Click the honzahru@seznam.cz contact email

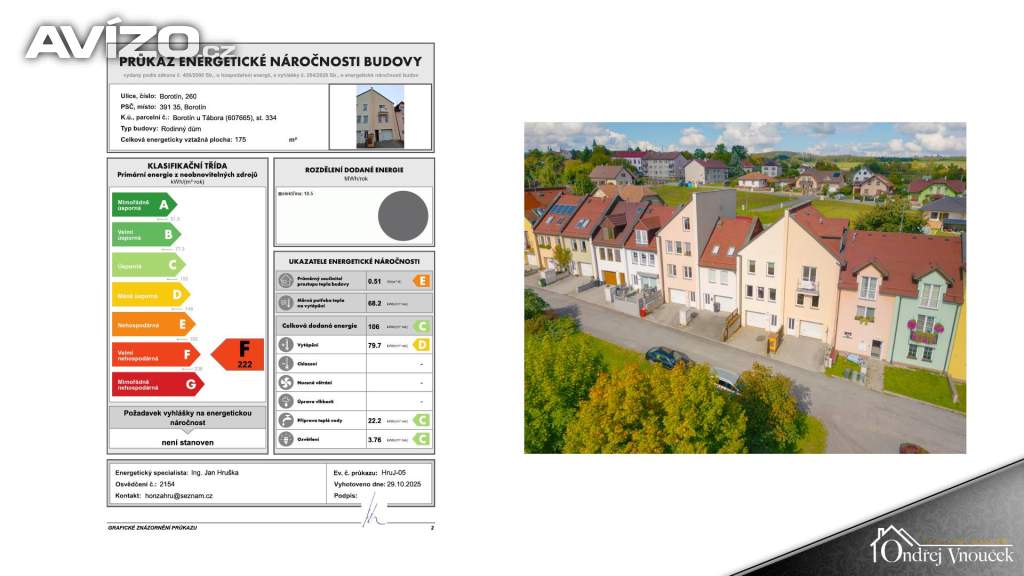[178, 495]
